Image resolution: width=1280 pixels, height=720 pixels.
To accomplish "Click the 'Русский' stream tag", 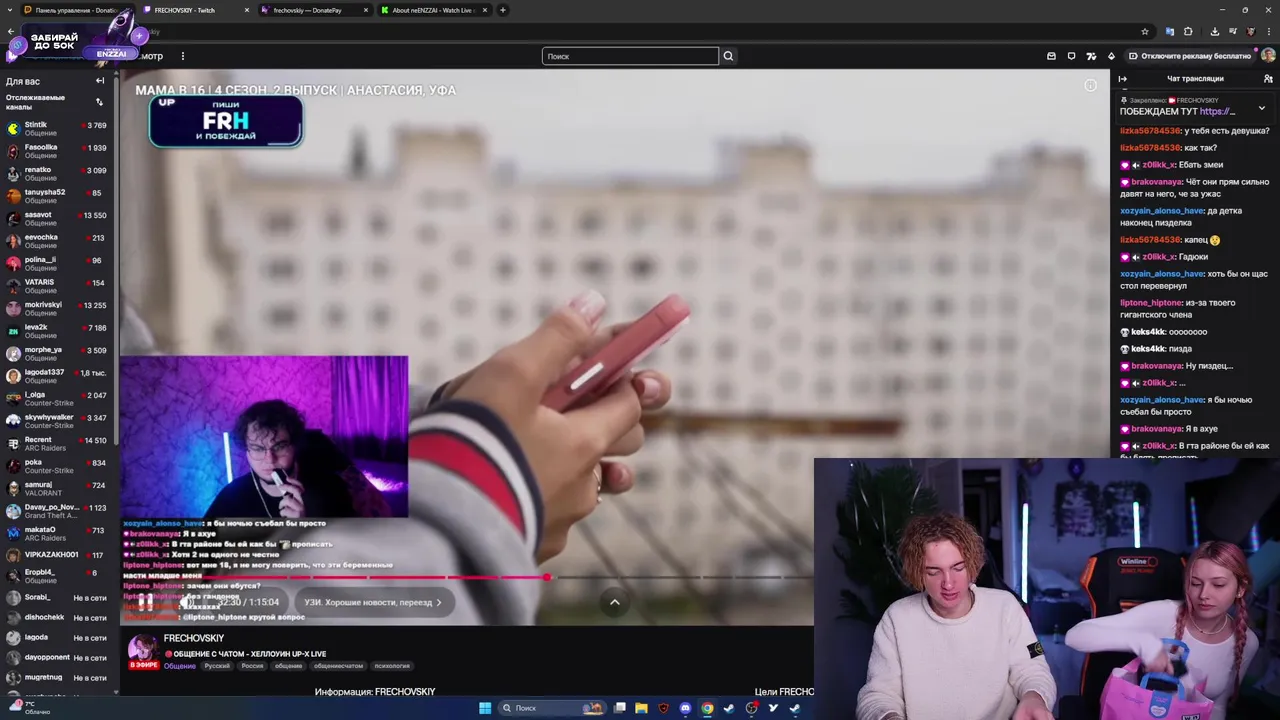I will (x=217, y=666).
